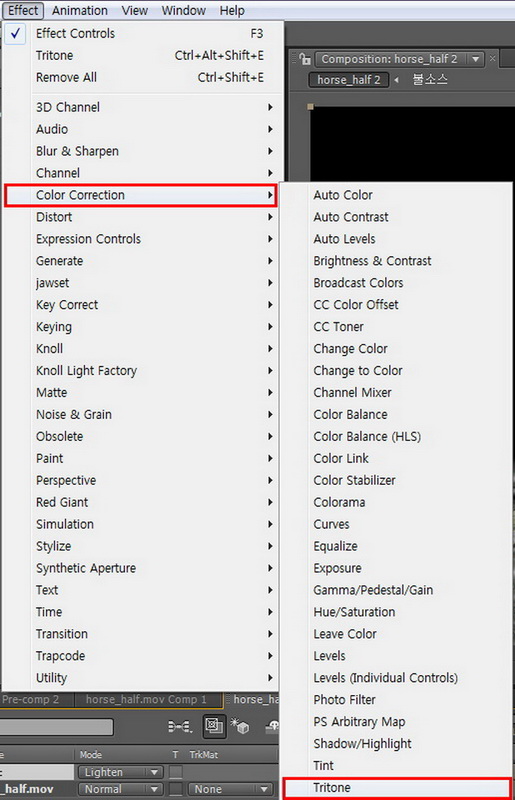Open the Normal blend mode dropdown
Image resolution: width=515 pixels, height=800 pixels.
pyautogui.click(x=120, y=789)
